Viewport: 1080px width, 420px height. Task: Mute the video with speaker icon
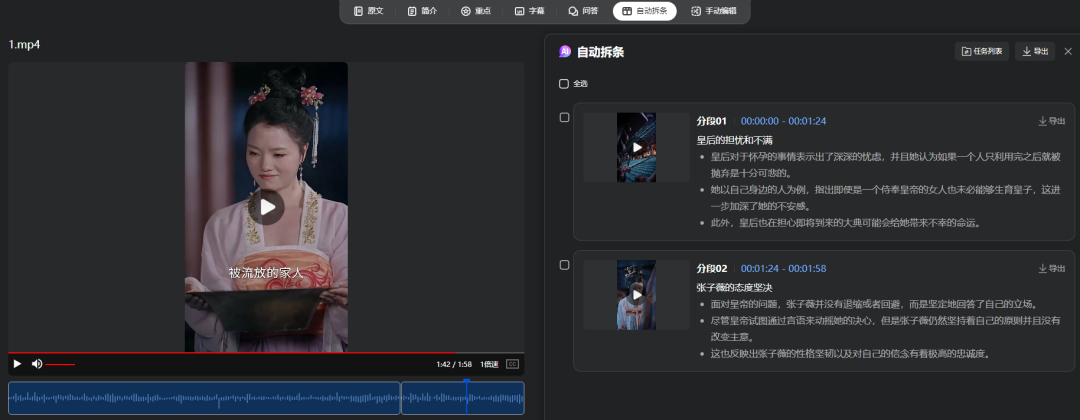point(37,364)
